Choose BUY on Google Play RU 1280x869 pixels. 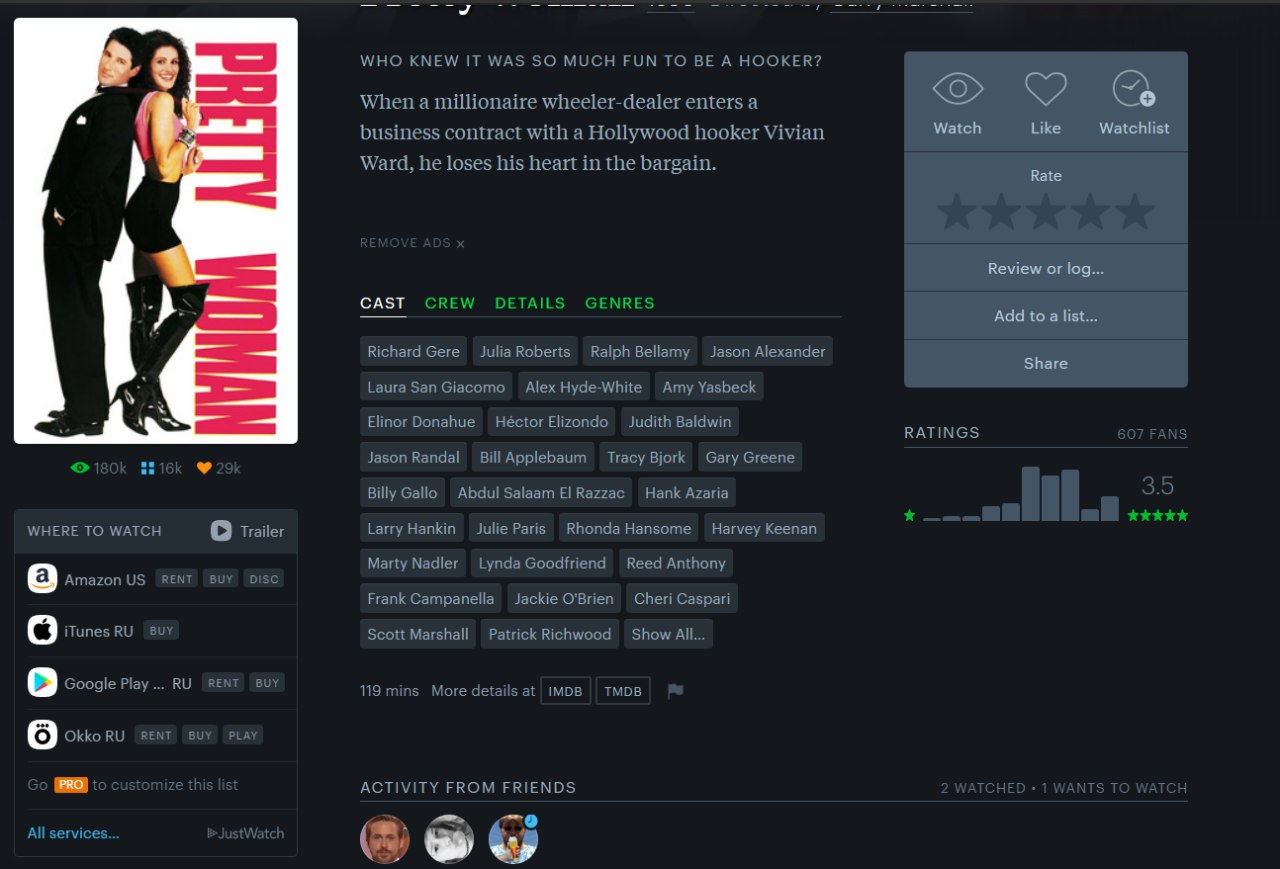tap(267, 683)
